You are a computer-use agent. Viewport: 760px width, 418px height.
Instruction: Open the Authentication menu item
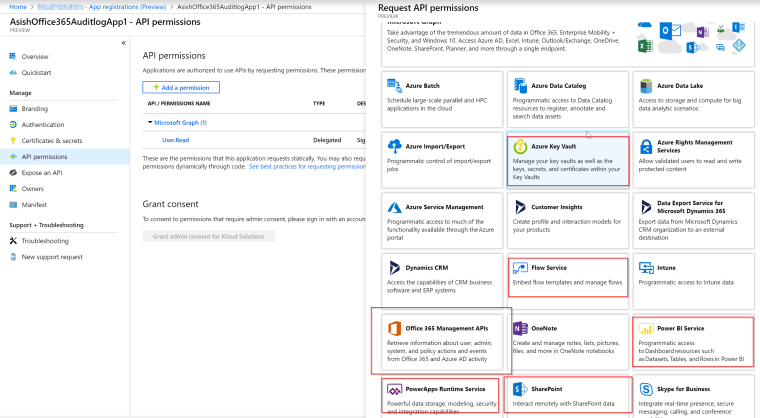tap(43, 125)
